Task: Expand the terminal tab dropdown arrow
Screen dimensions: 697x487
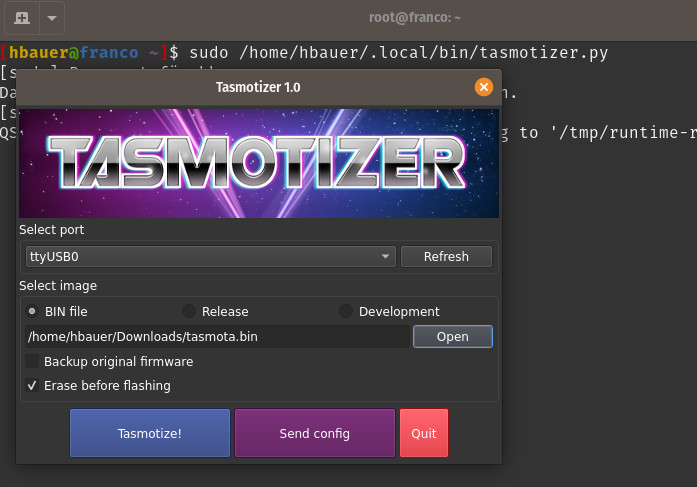Action: [x=52, y=18]
